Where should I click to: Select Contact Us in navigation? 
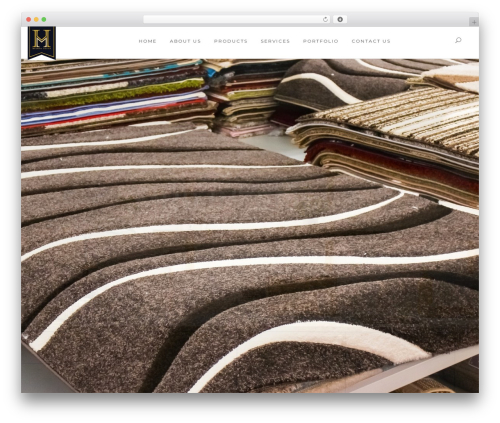371,41
